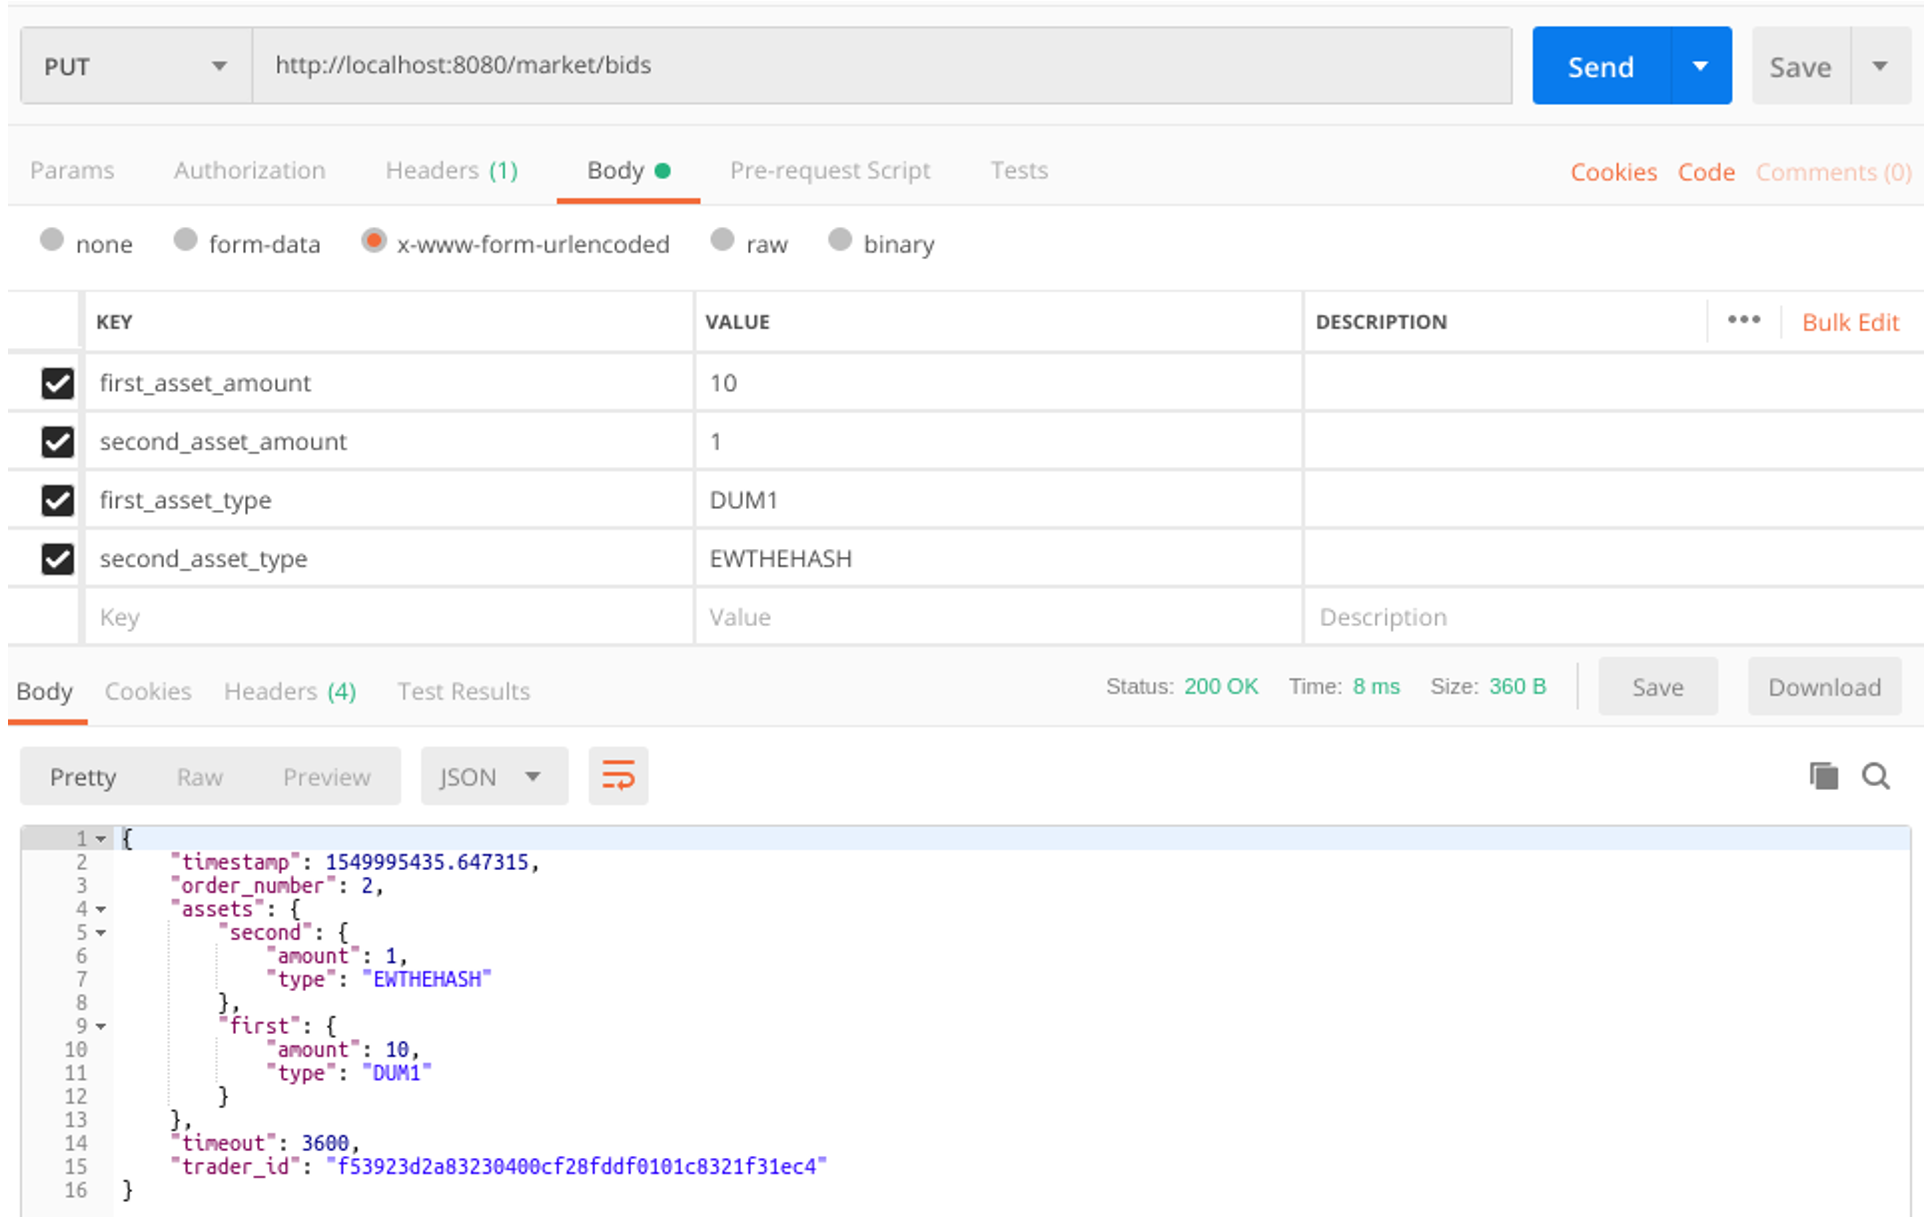Collapse the assets object fold arrow

(101, 909)
